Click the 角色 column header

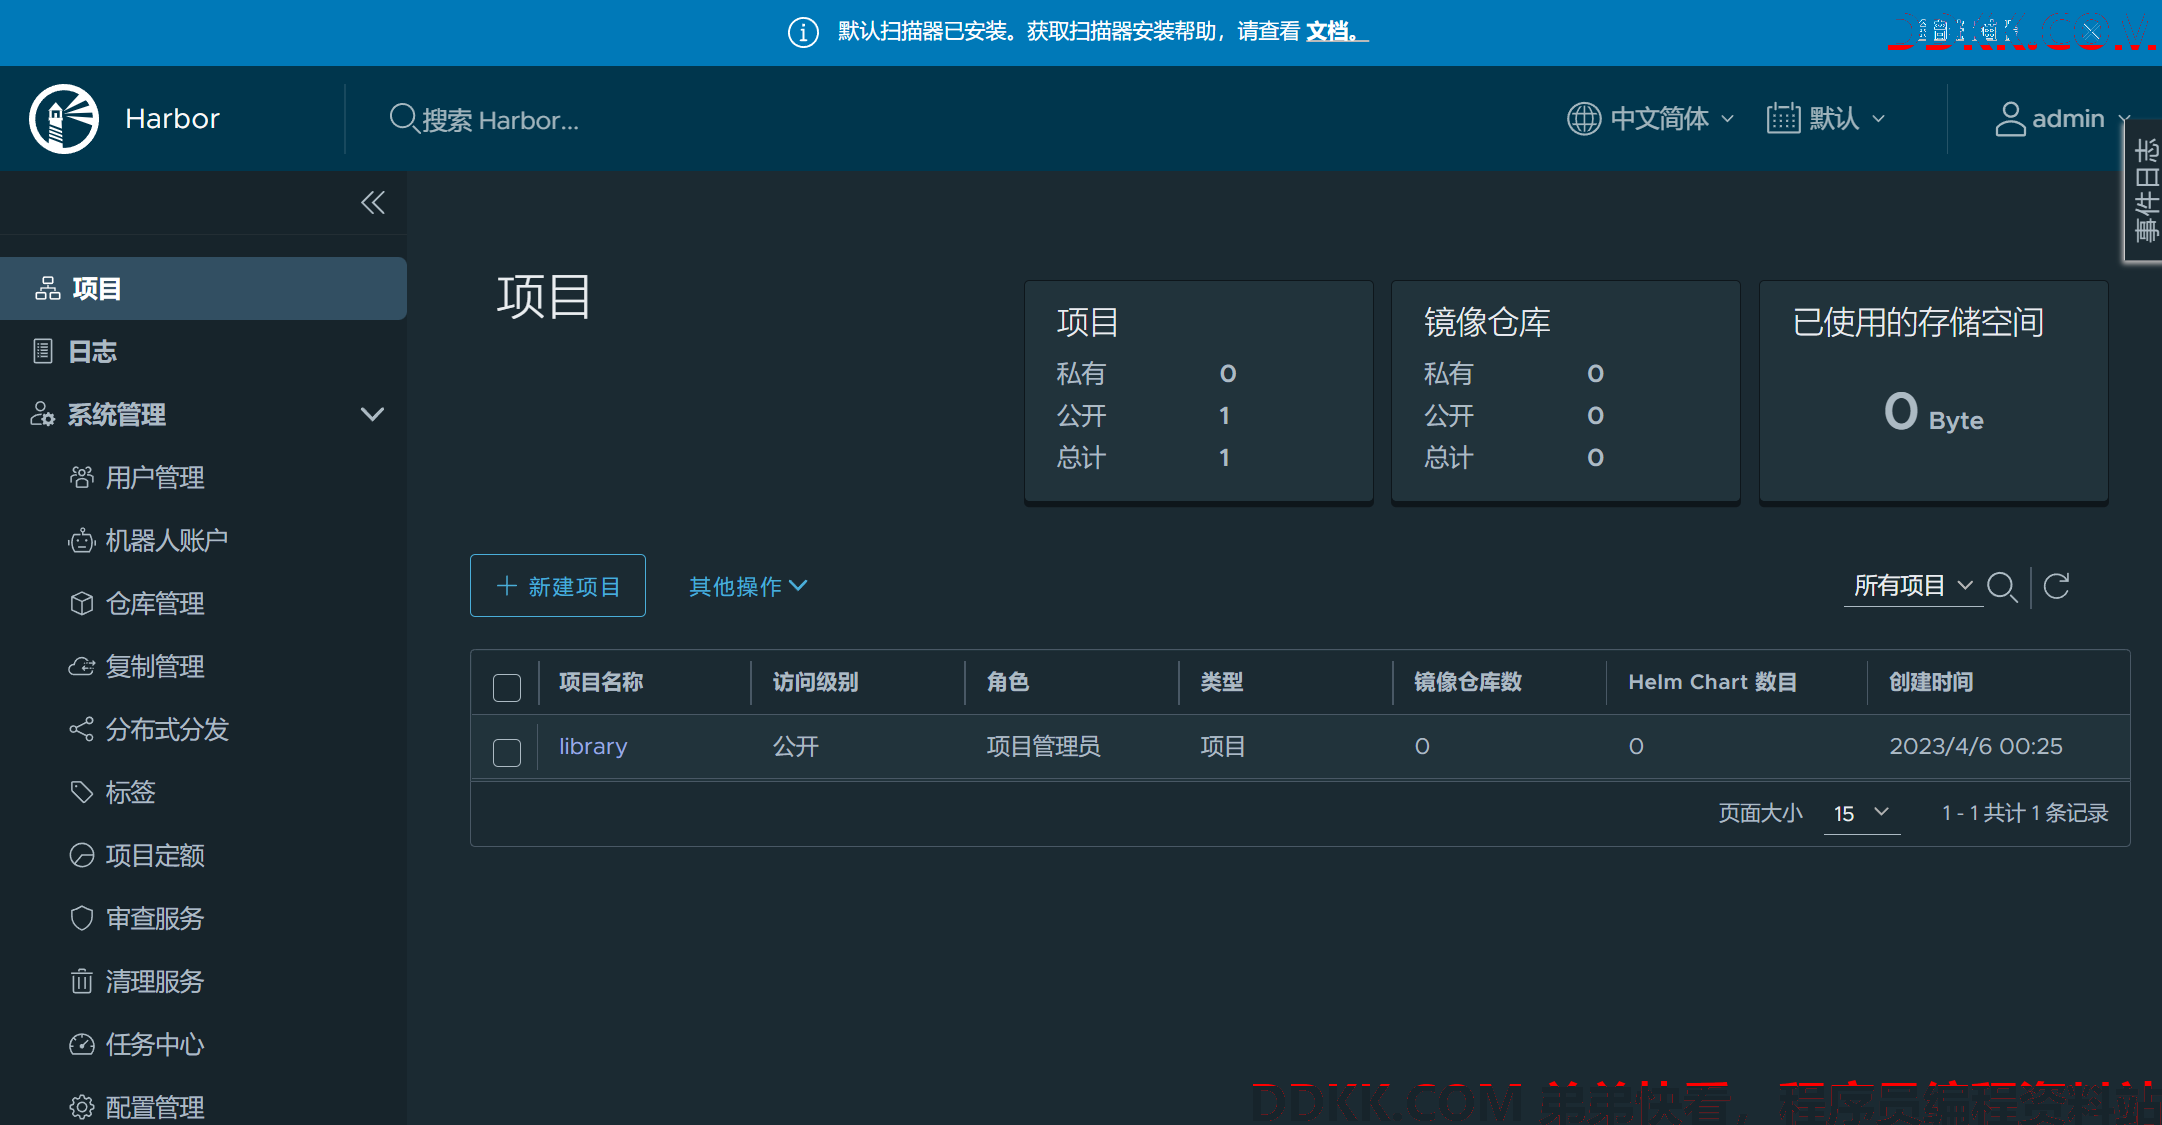point(1007,682)
